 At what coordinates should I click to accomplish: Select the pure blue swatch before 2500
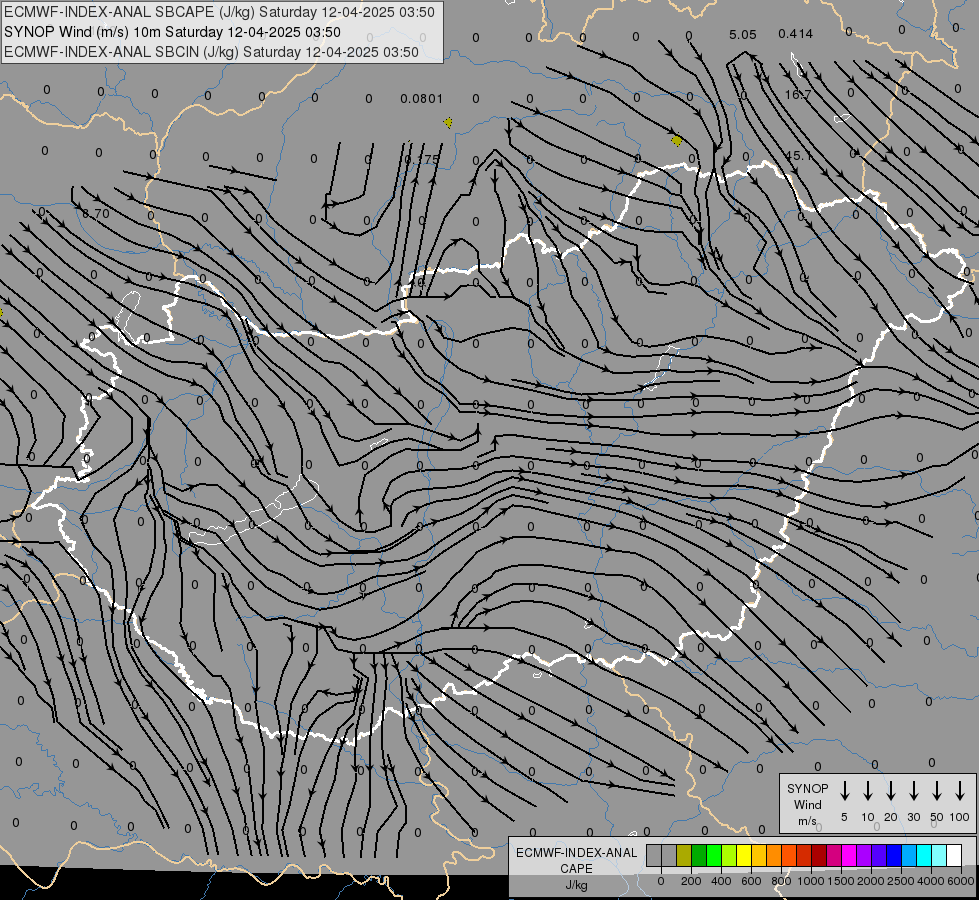pyautogui.click(x=893, y=855)
